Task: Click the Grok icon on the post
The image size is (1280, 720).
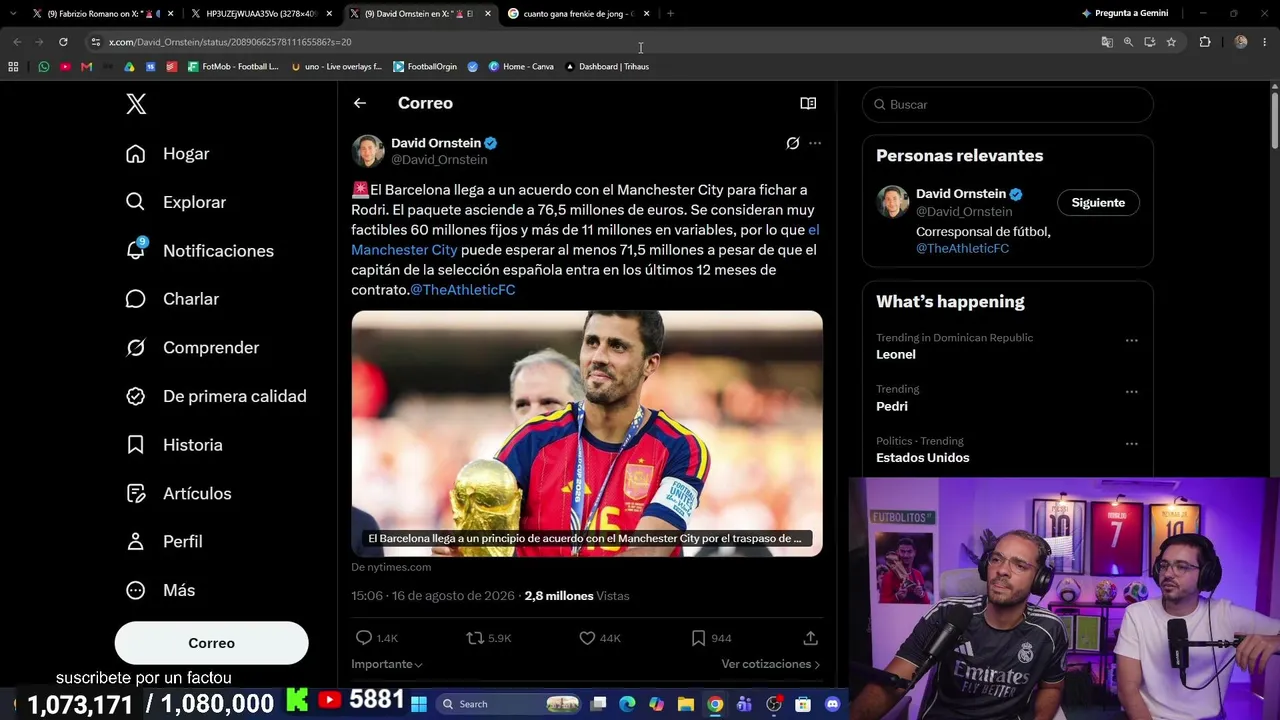Action: [793, 143]
